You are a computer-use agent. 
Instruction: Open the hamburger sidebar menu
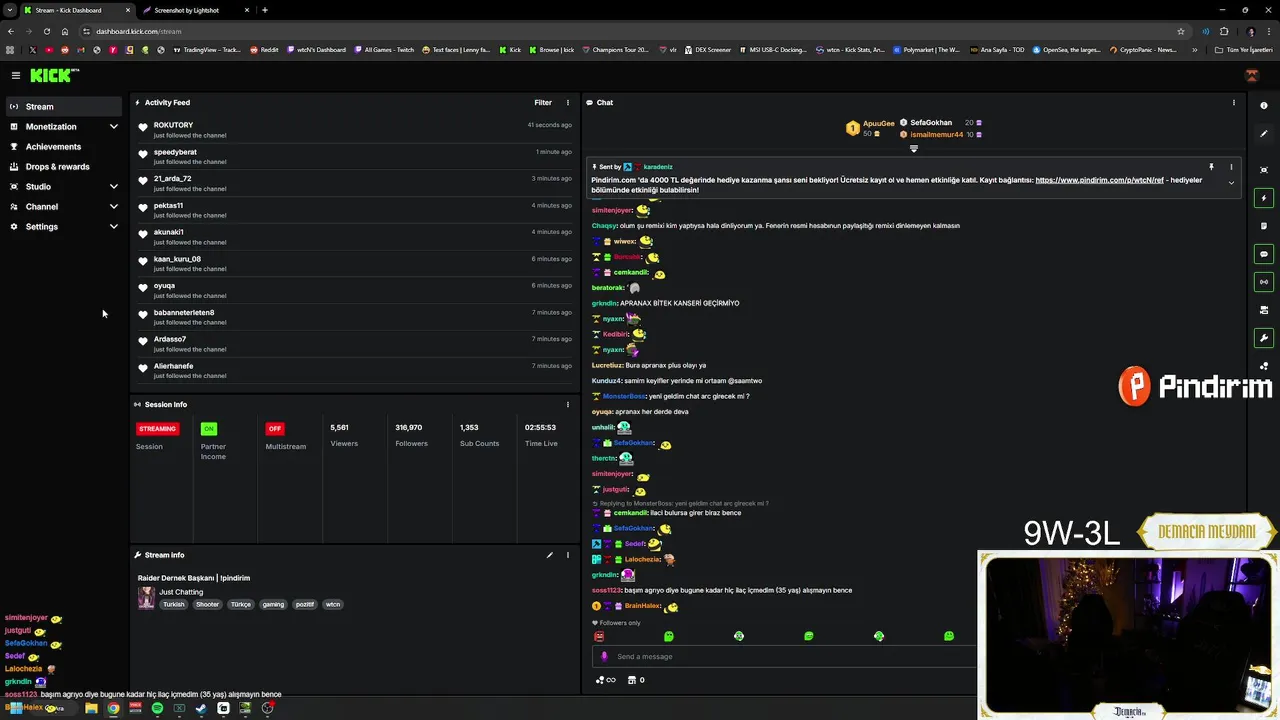16,75
